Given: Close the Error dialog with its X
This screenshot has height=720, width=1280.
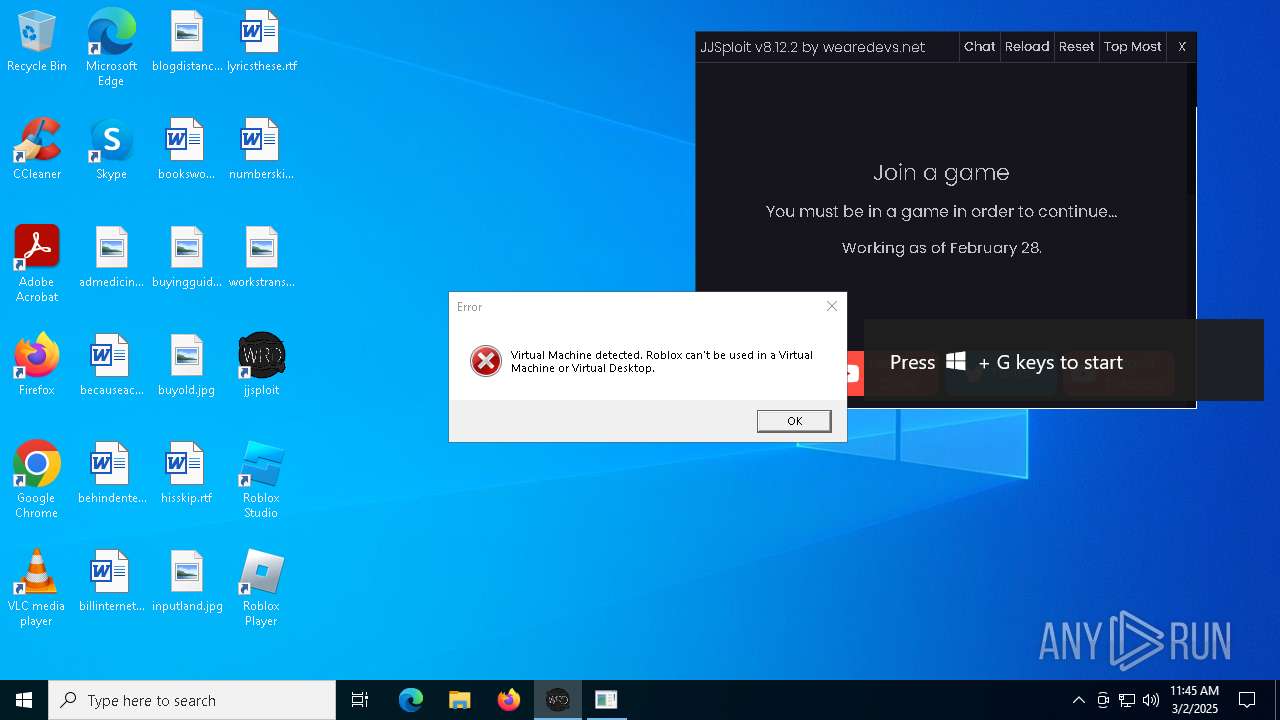Looking at the screenshot, I should point(831,306).
